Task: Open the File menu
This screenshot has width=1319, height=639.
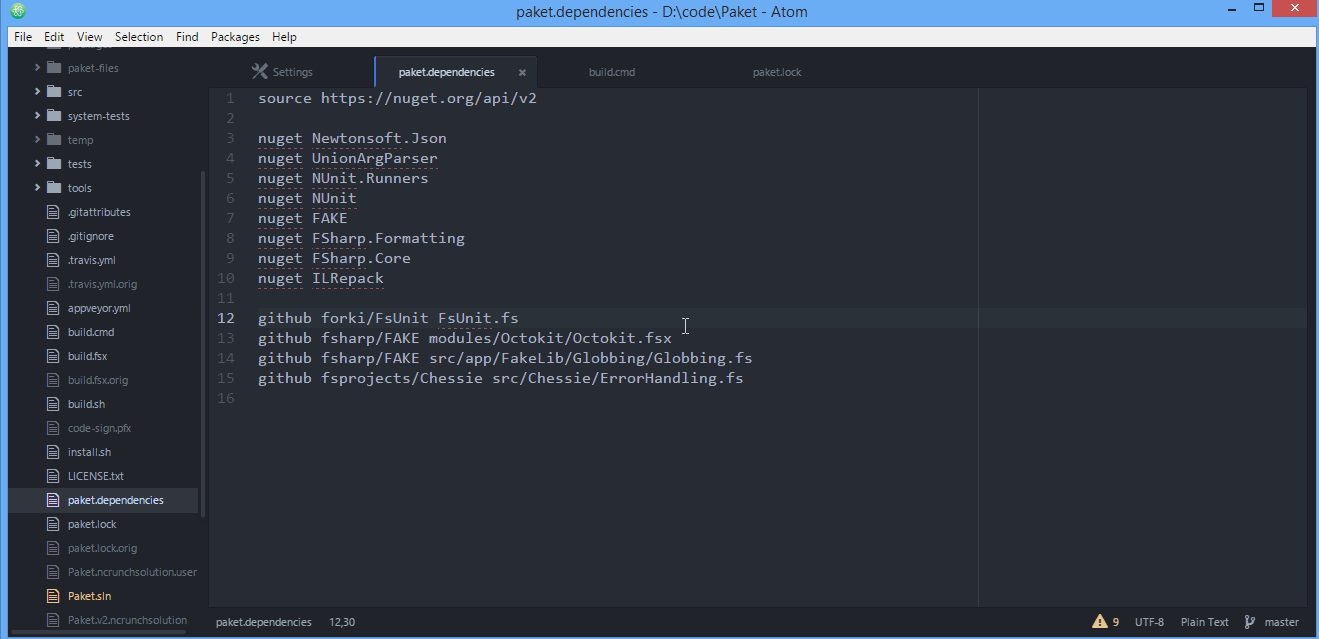Action: click(23, 37)
